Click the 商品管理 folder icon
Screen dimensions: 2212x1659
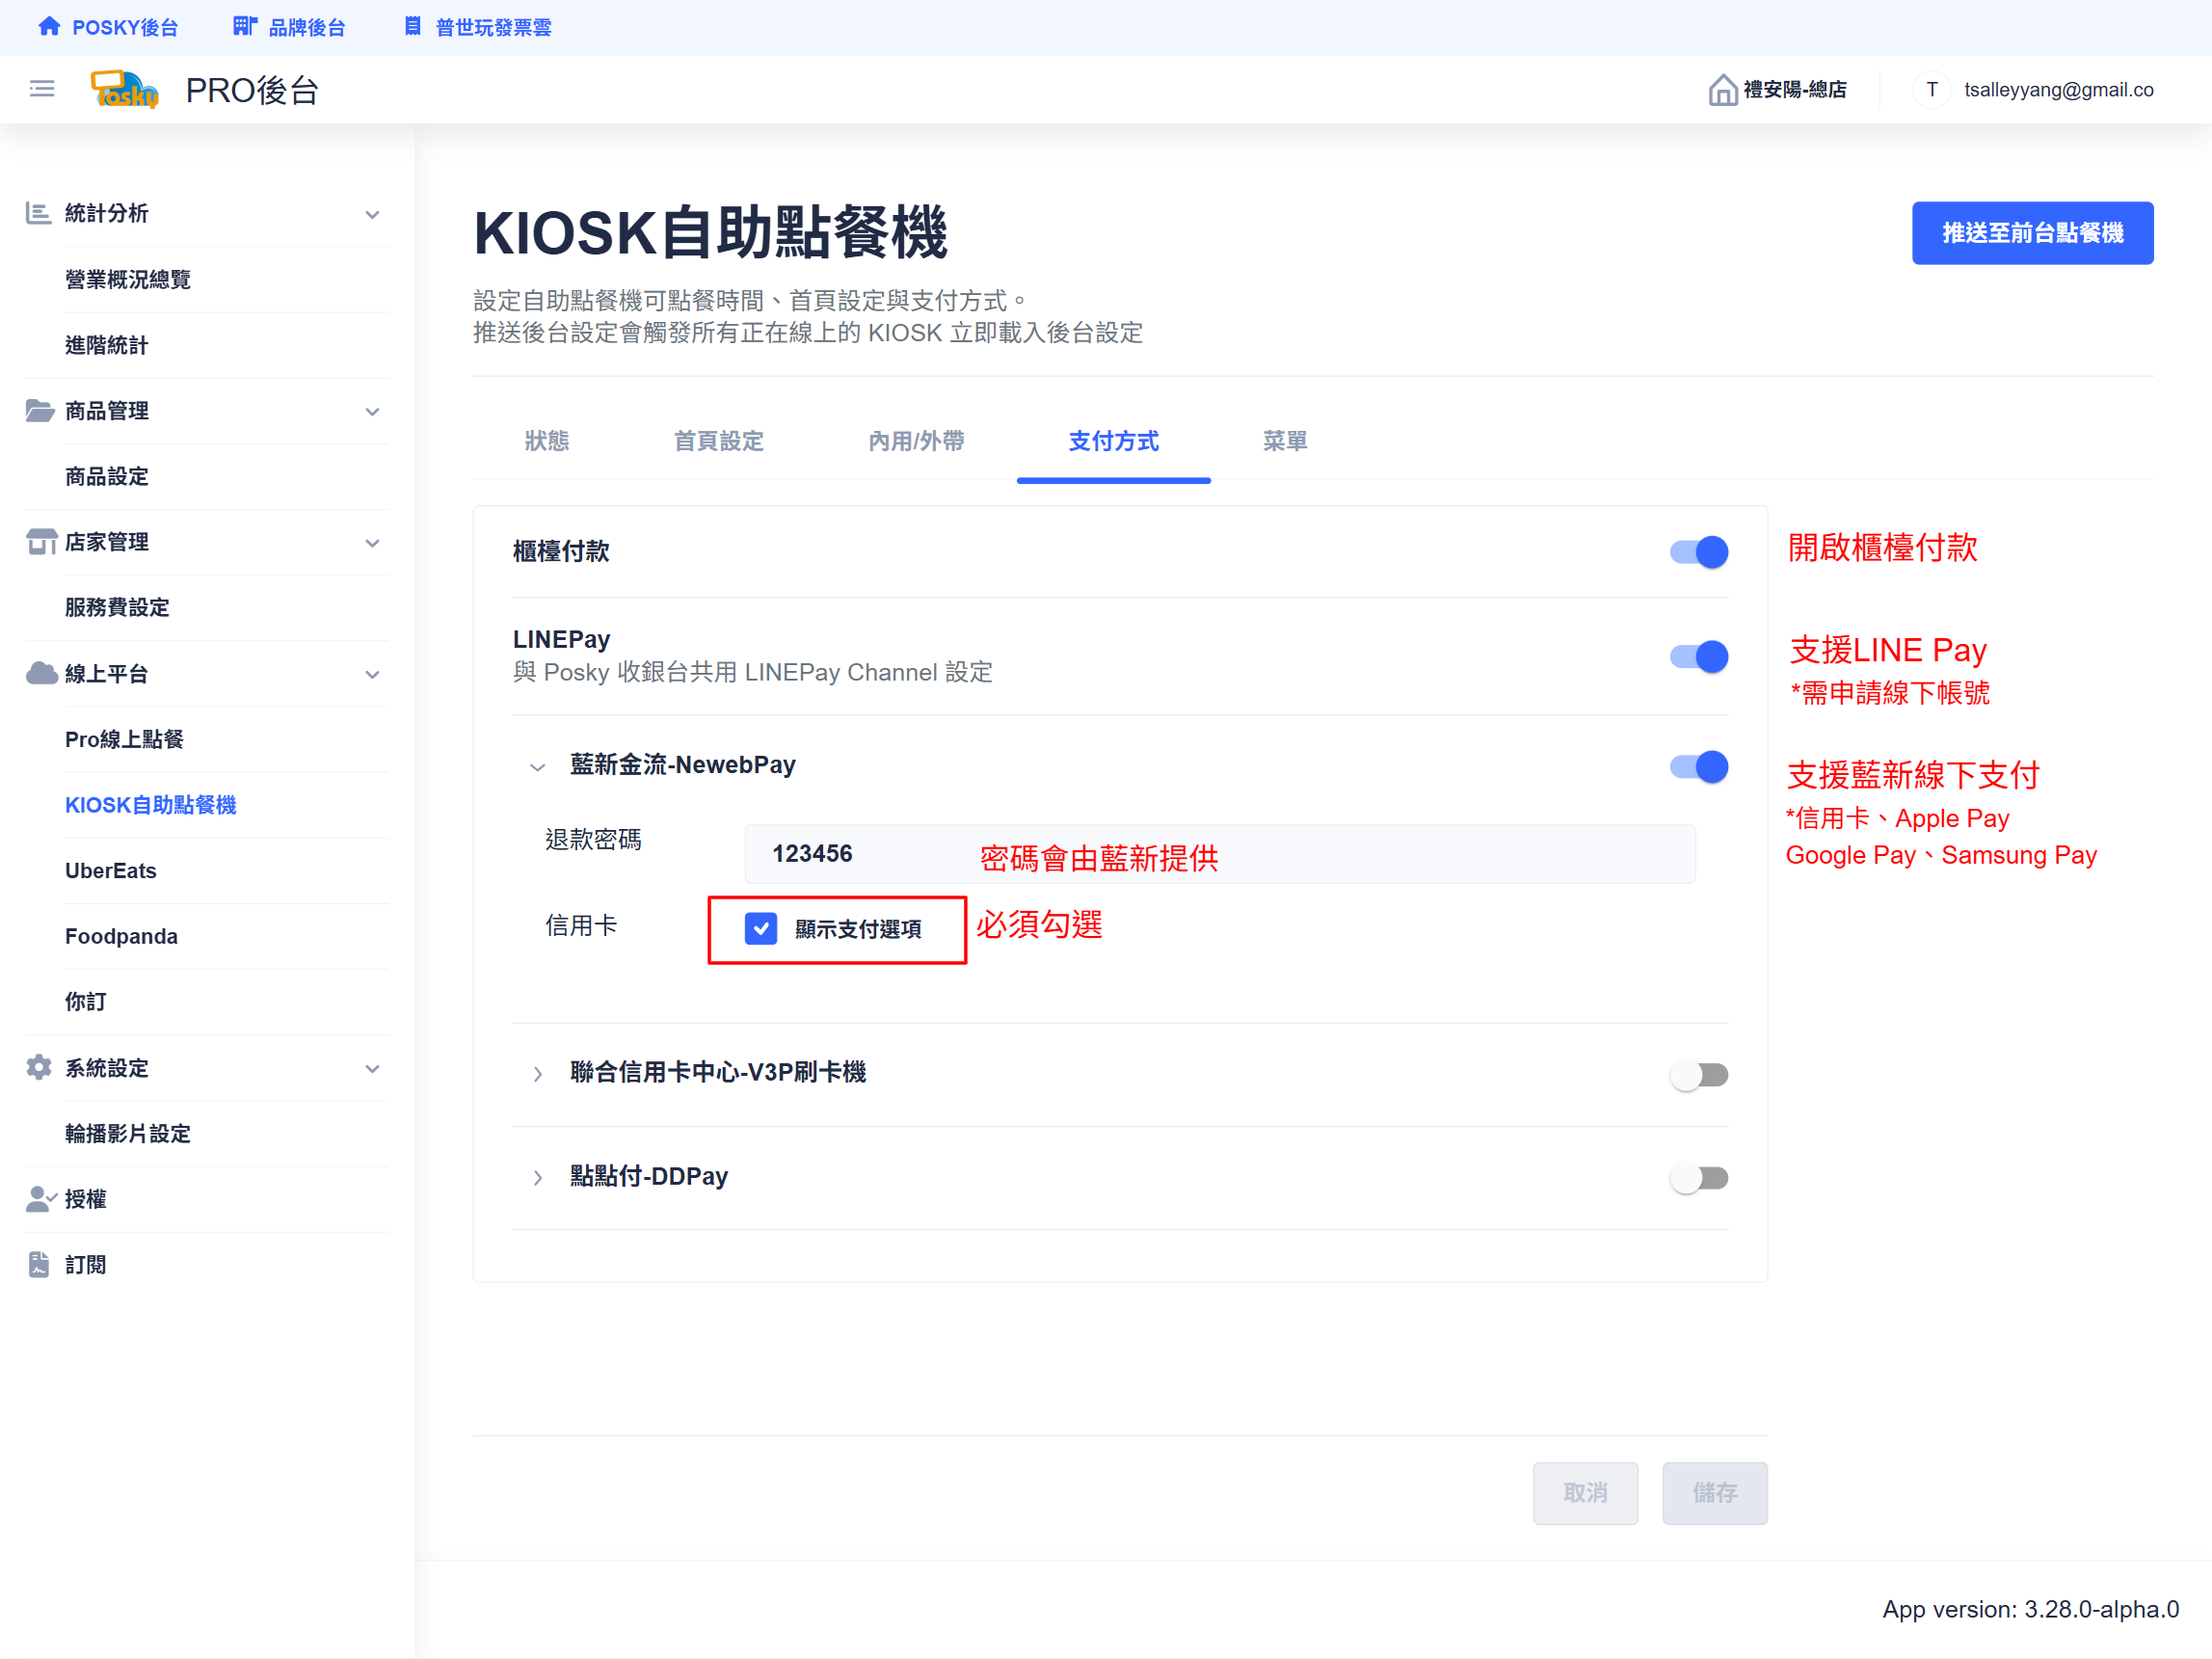coord(39,410)
